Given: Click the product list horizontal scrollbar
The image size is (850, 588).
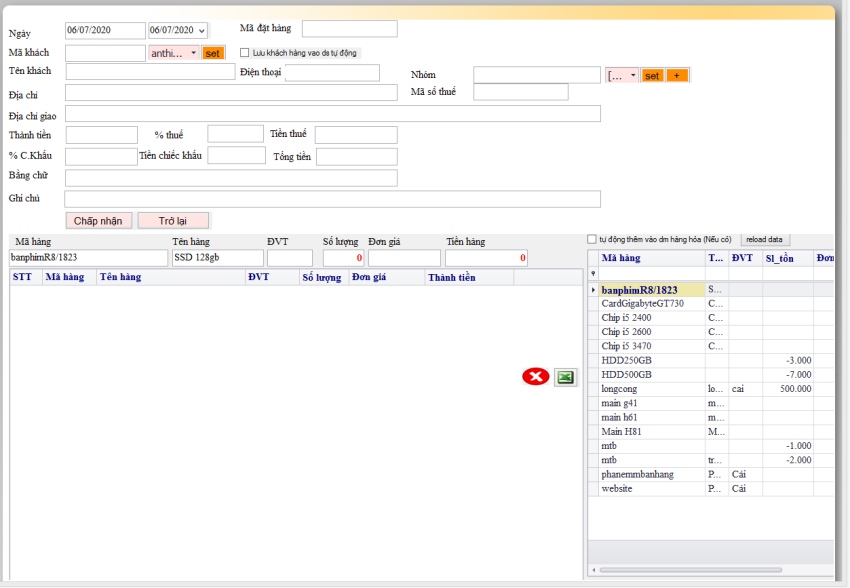Looking at the screenshot, I should click(x=691, y=570).
